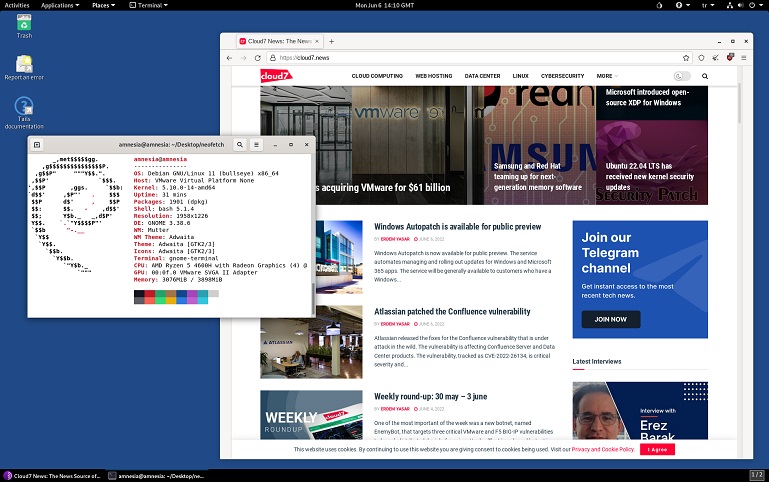Image resolution: width=769 pixels, height=482 pixels.
Task: Click Activities in the top bar
Action: (x=17, y=5)
